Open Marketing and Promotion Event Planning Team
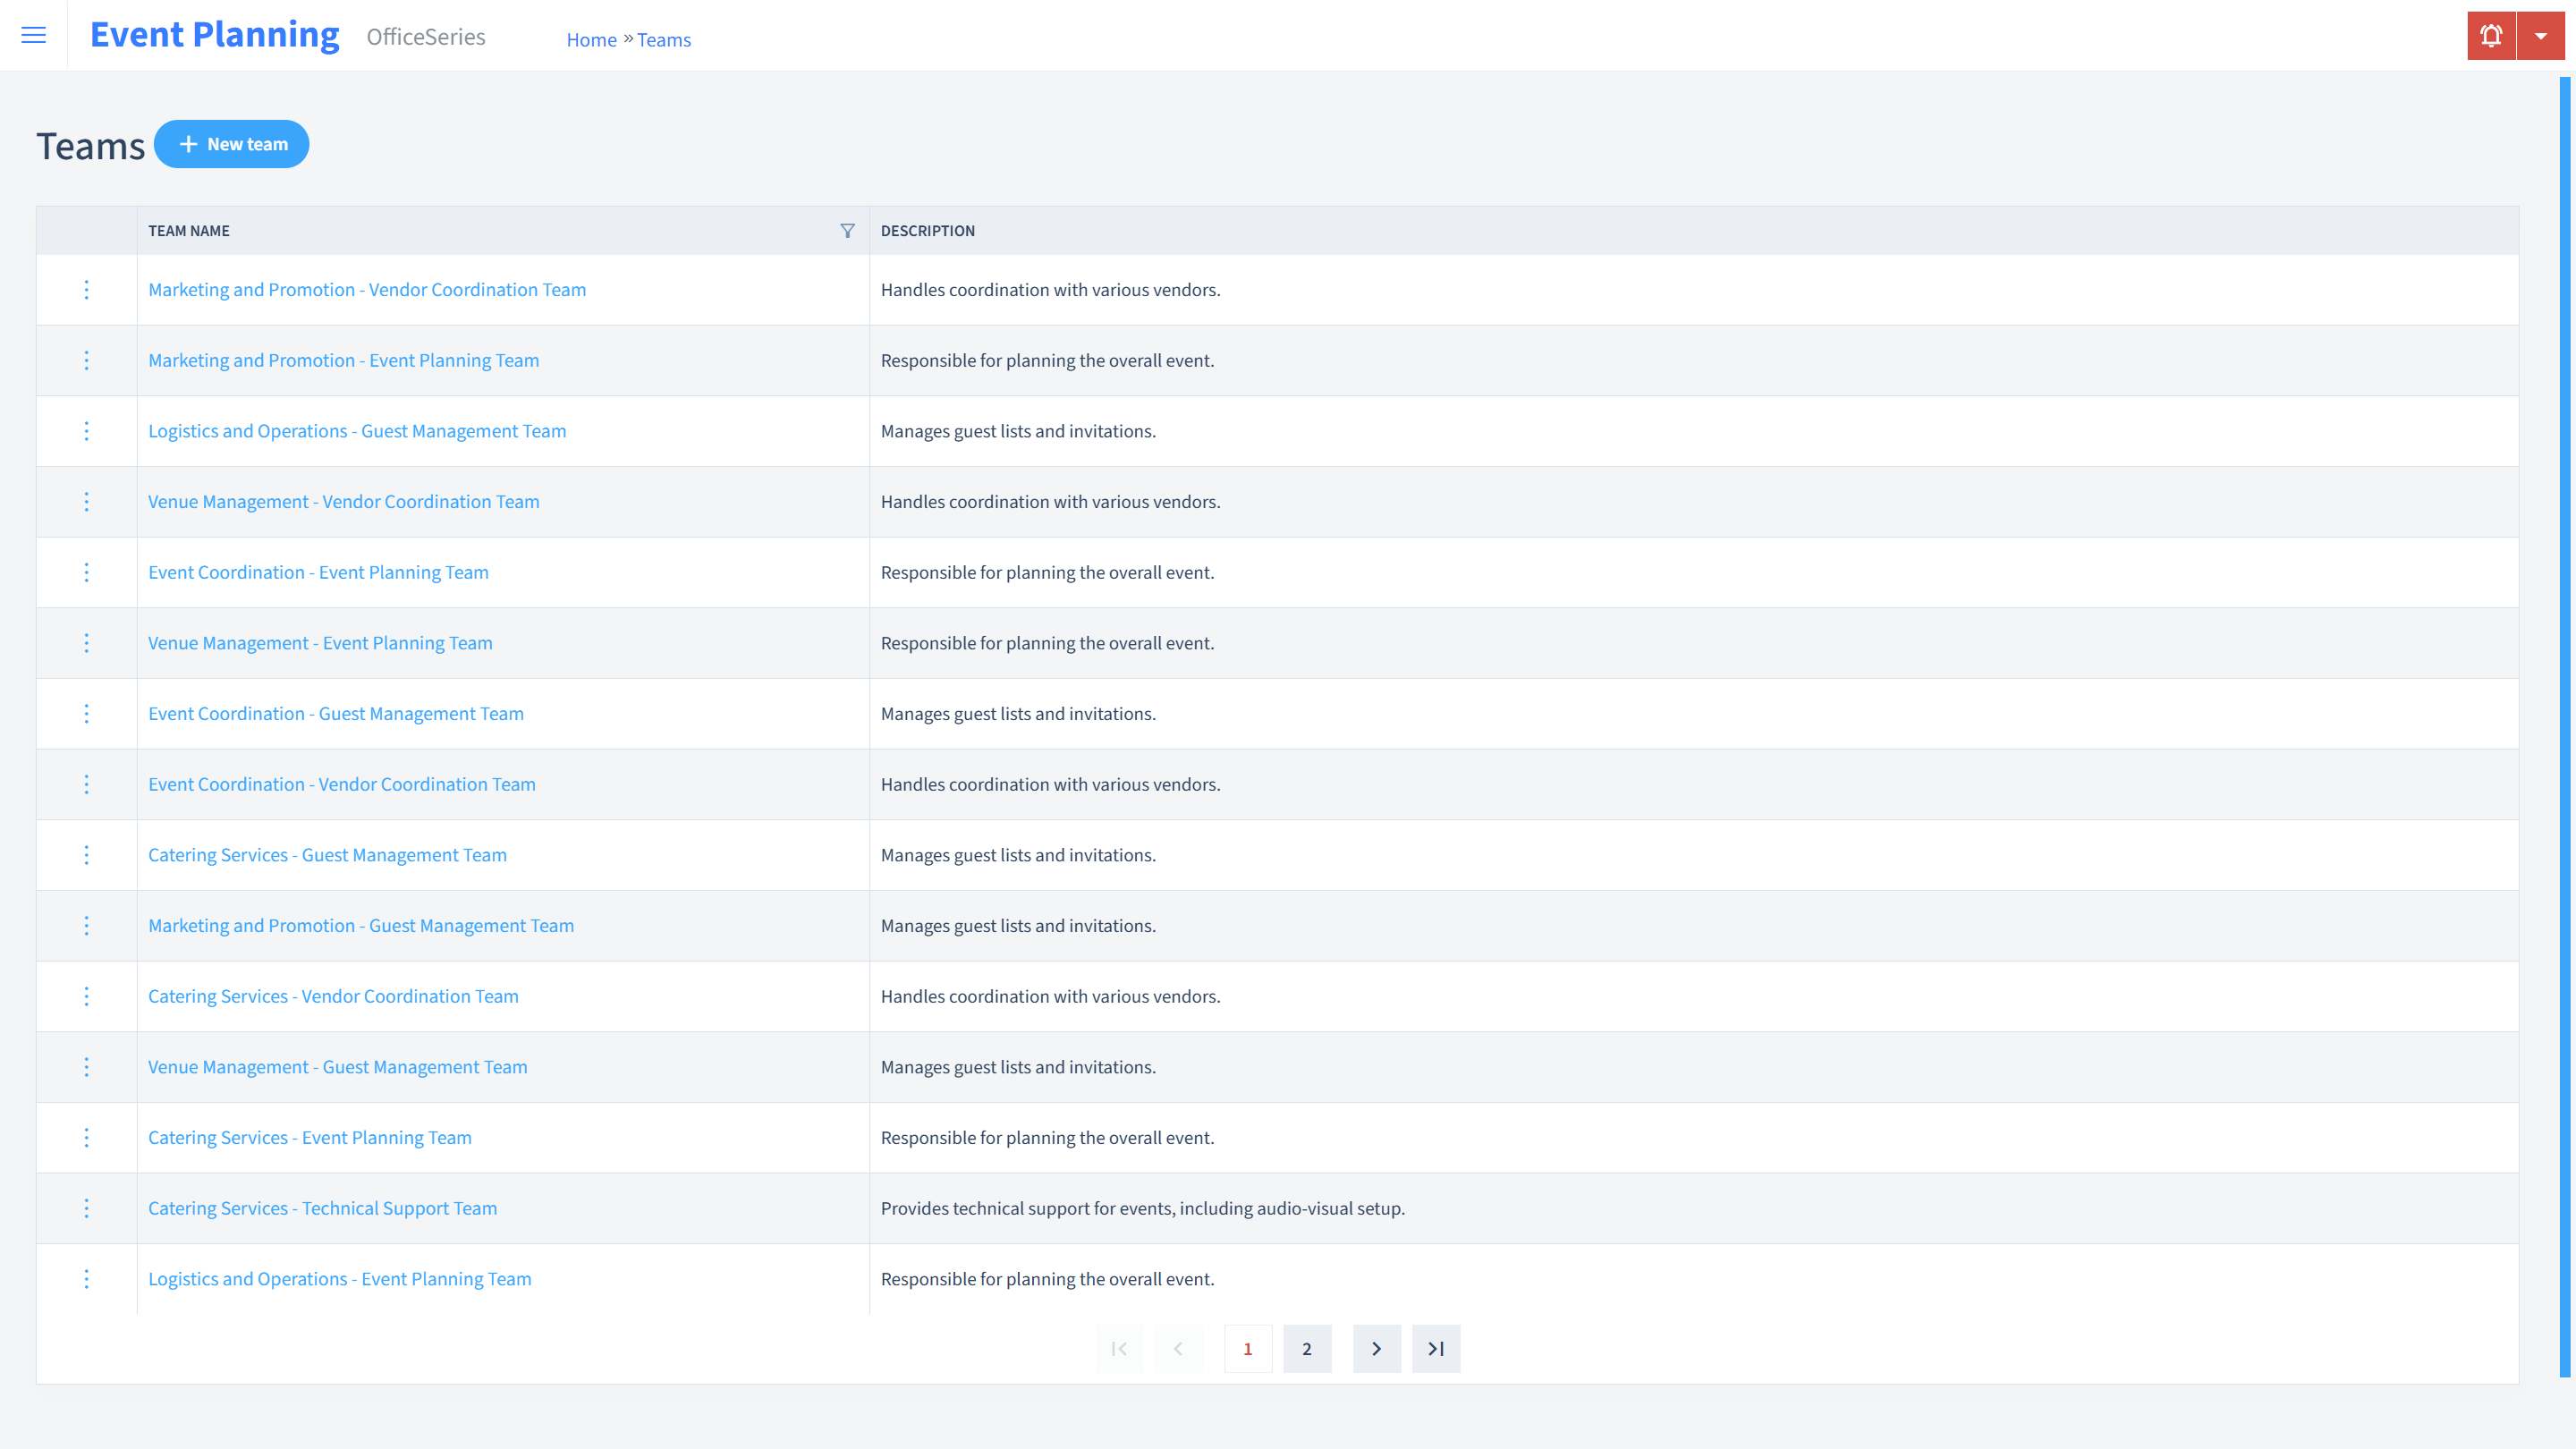2576x1449 pixels. point(343,360)
